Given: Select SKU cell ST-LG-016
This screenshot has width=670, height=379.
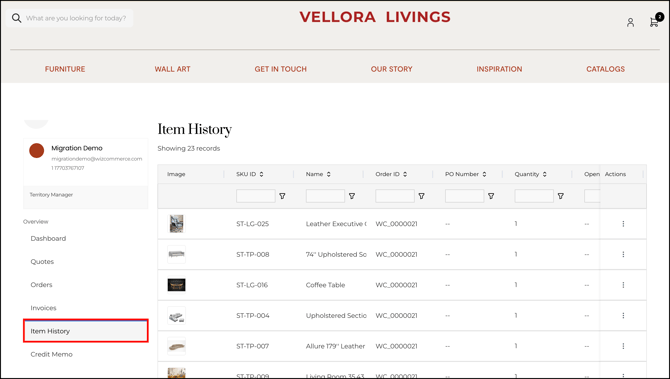Looking at the screenshot, I should [252, 285].
